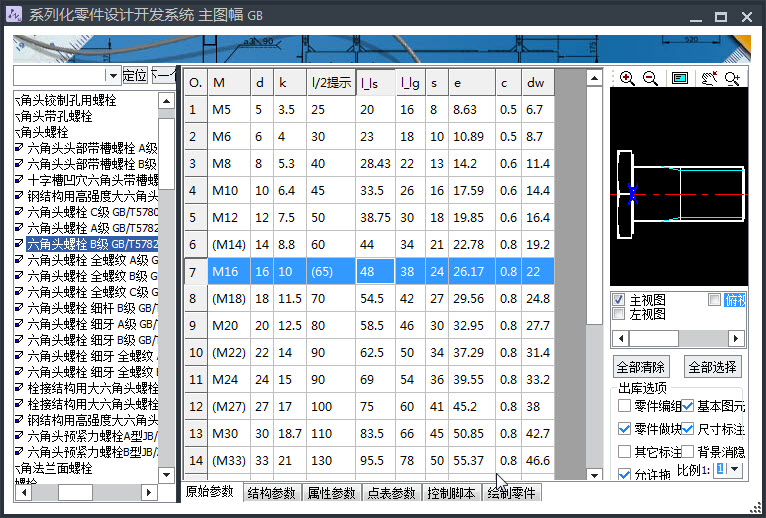The height and width of the screenshot is (518, 766).
Task: Click icon beside 十字槽凹穴六角头 list item
Action: [x=19, y=180]
